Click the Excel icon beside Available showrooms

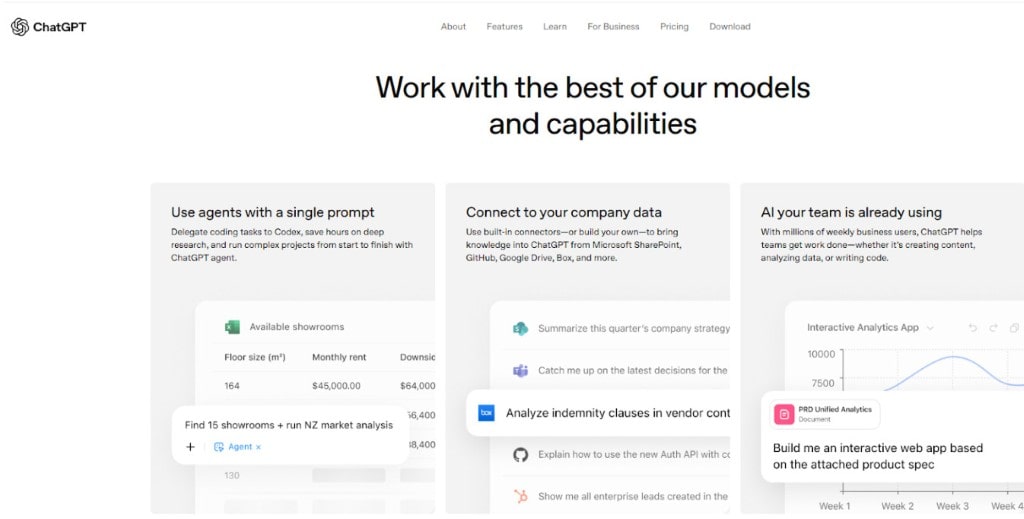232,327
